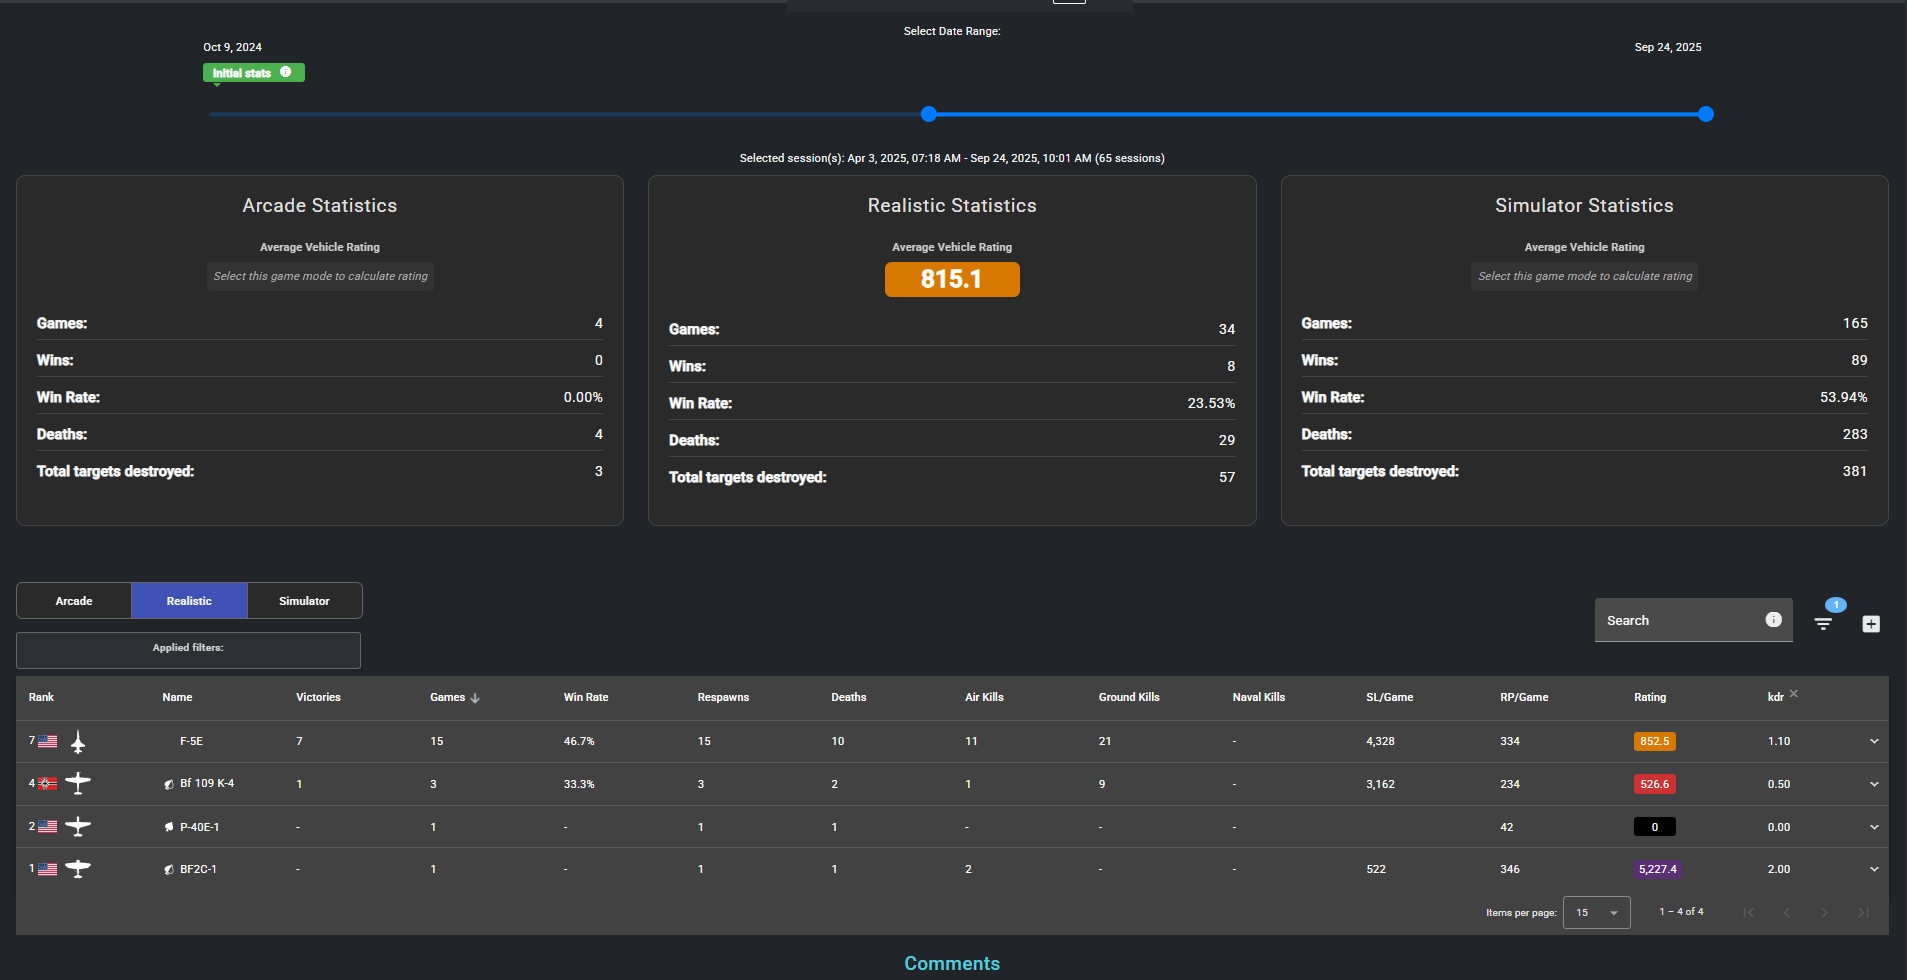Click the Initial stats info icon

(286, 72)
